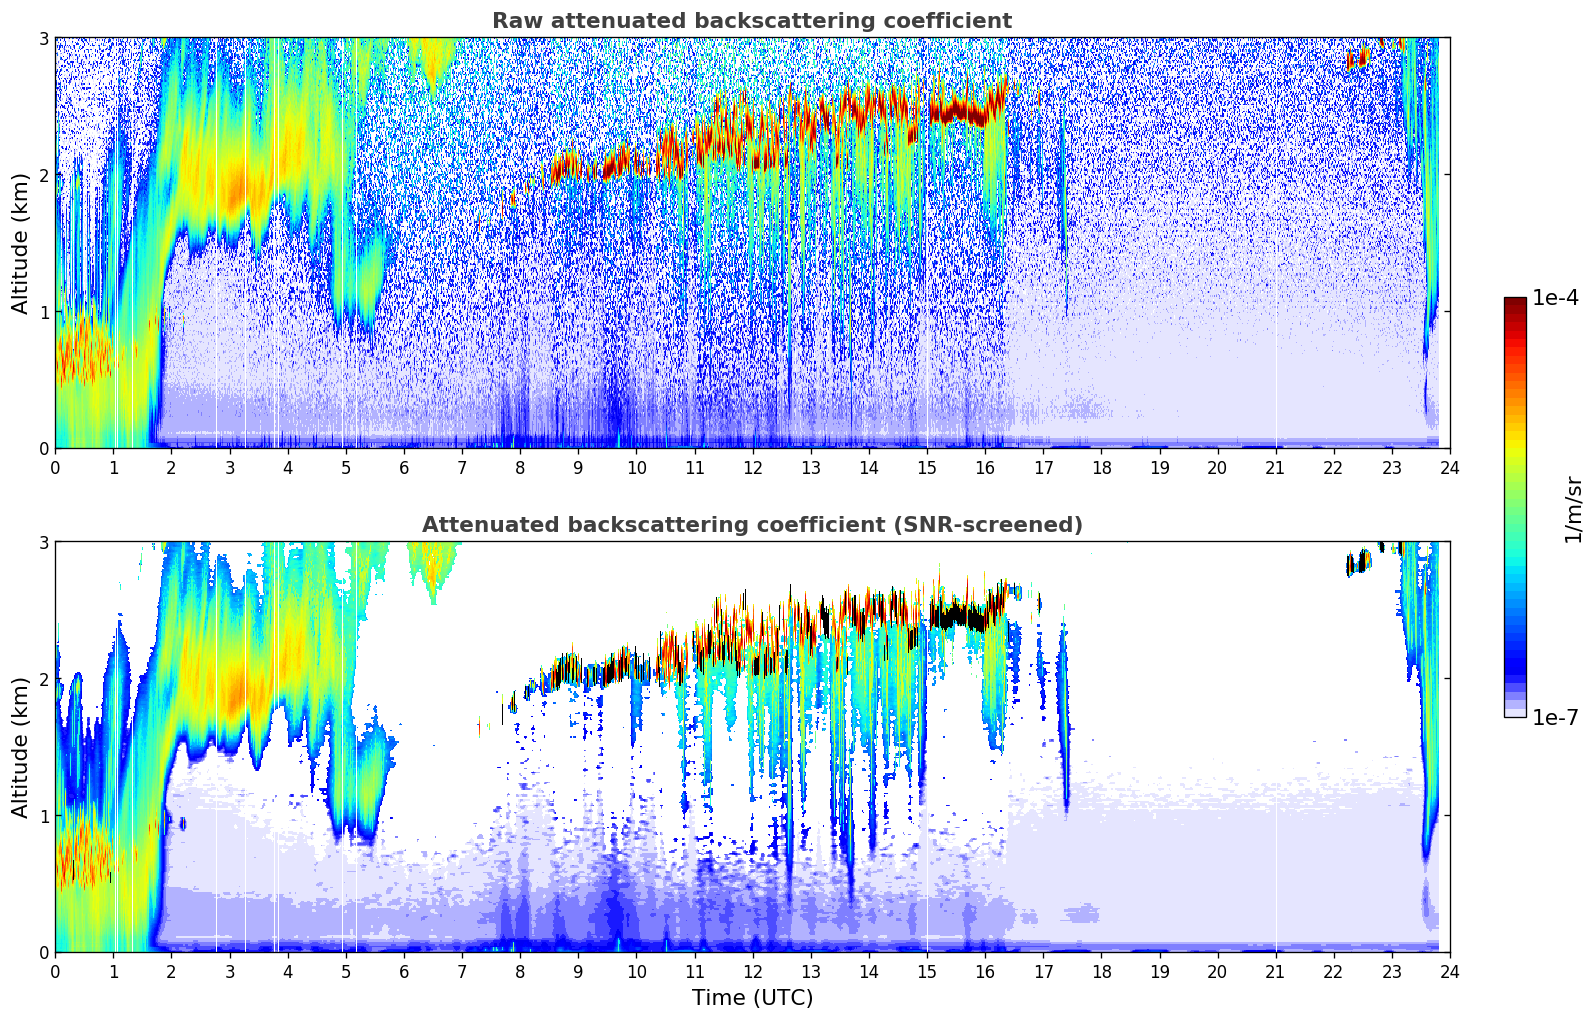
Task: Click hour "6" tick label under the raw plot
Action: click(x=404, y=467)
